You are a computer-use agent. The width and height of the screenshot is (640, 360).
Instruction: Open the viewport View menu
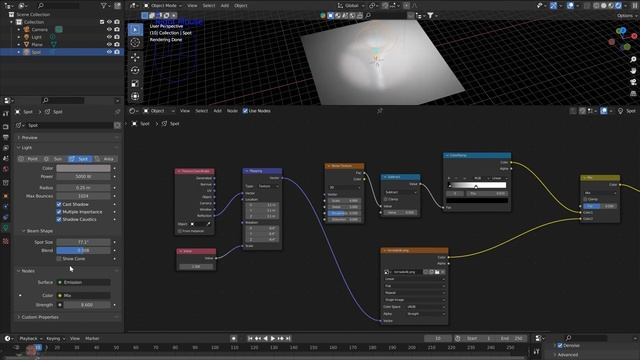point(192,6)
